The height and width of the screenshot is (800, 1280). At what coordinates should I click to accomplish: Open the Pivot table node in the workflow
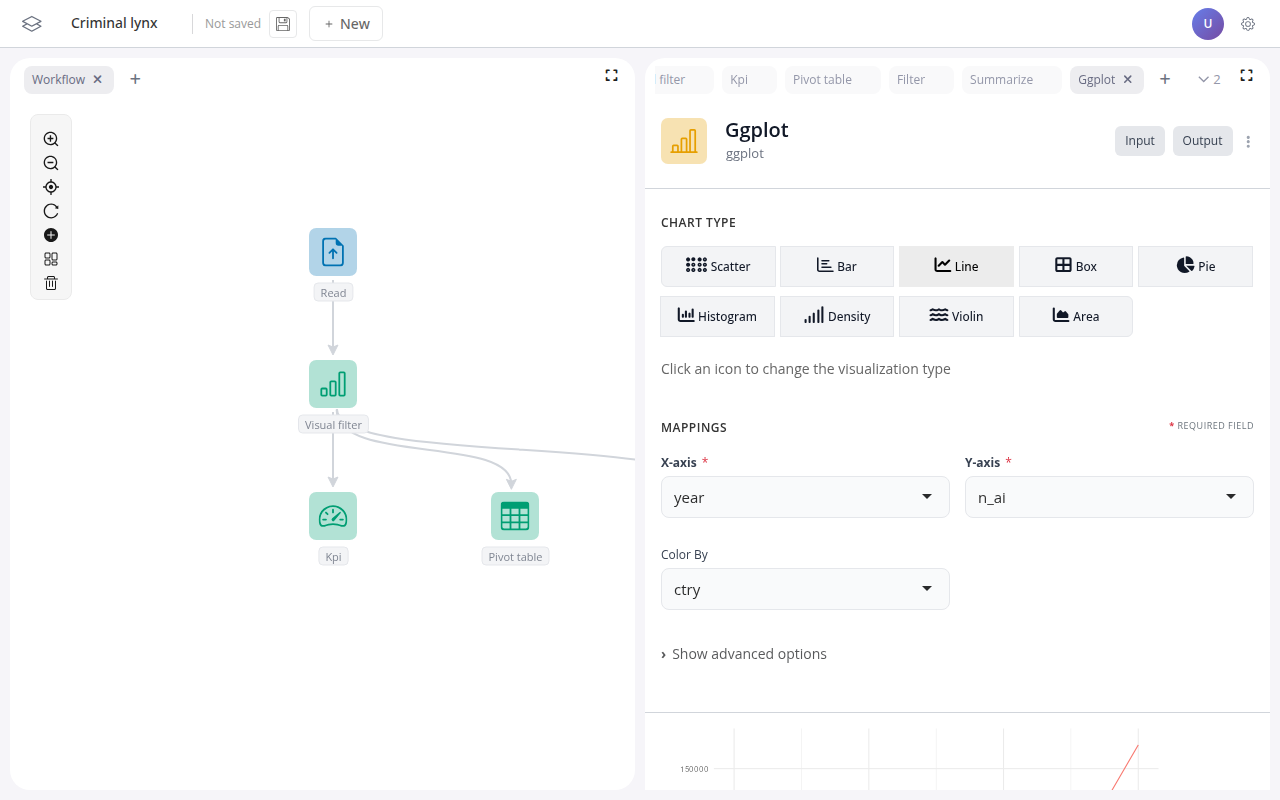[515, 516]
